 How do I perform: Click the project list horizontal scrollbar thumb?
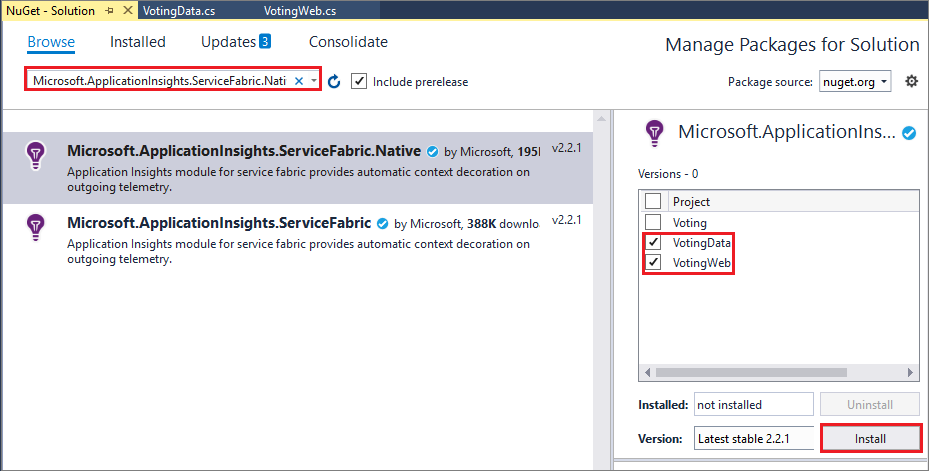pos(751,373)
